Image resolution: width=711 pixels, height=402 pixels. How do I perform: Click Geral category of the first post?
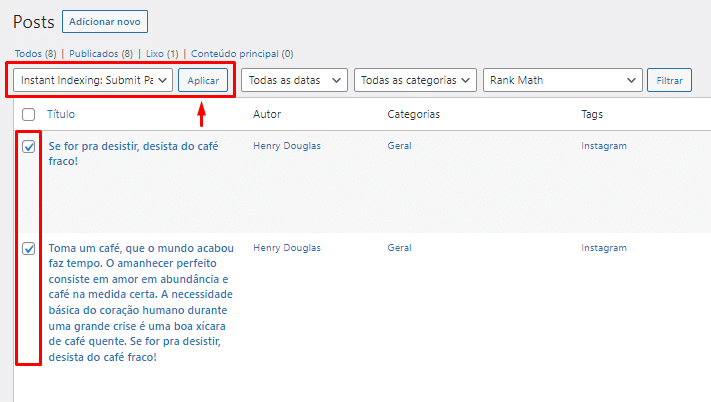coord(399,146)
